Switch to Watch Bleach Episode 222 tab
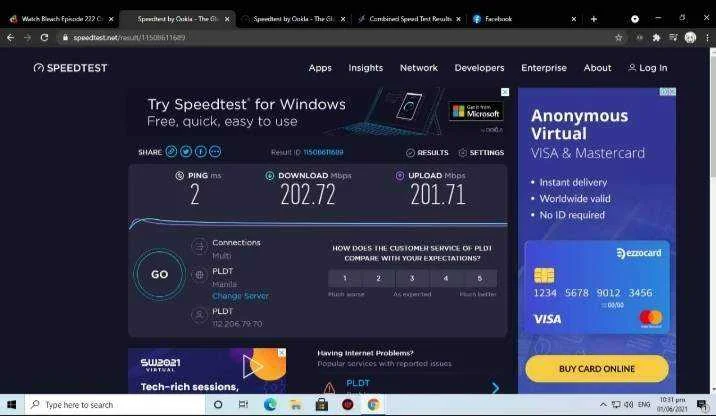716x416 pixels. click(59, 19)
